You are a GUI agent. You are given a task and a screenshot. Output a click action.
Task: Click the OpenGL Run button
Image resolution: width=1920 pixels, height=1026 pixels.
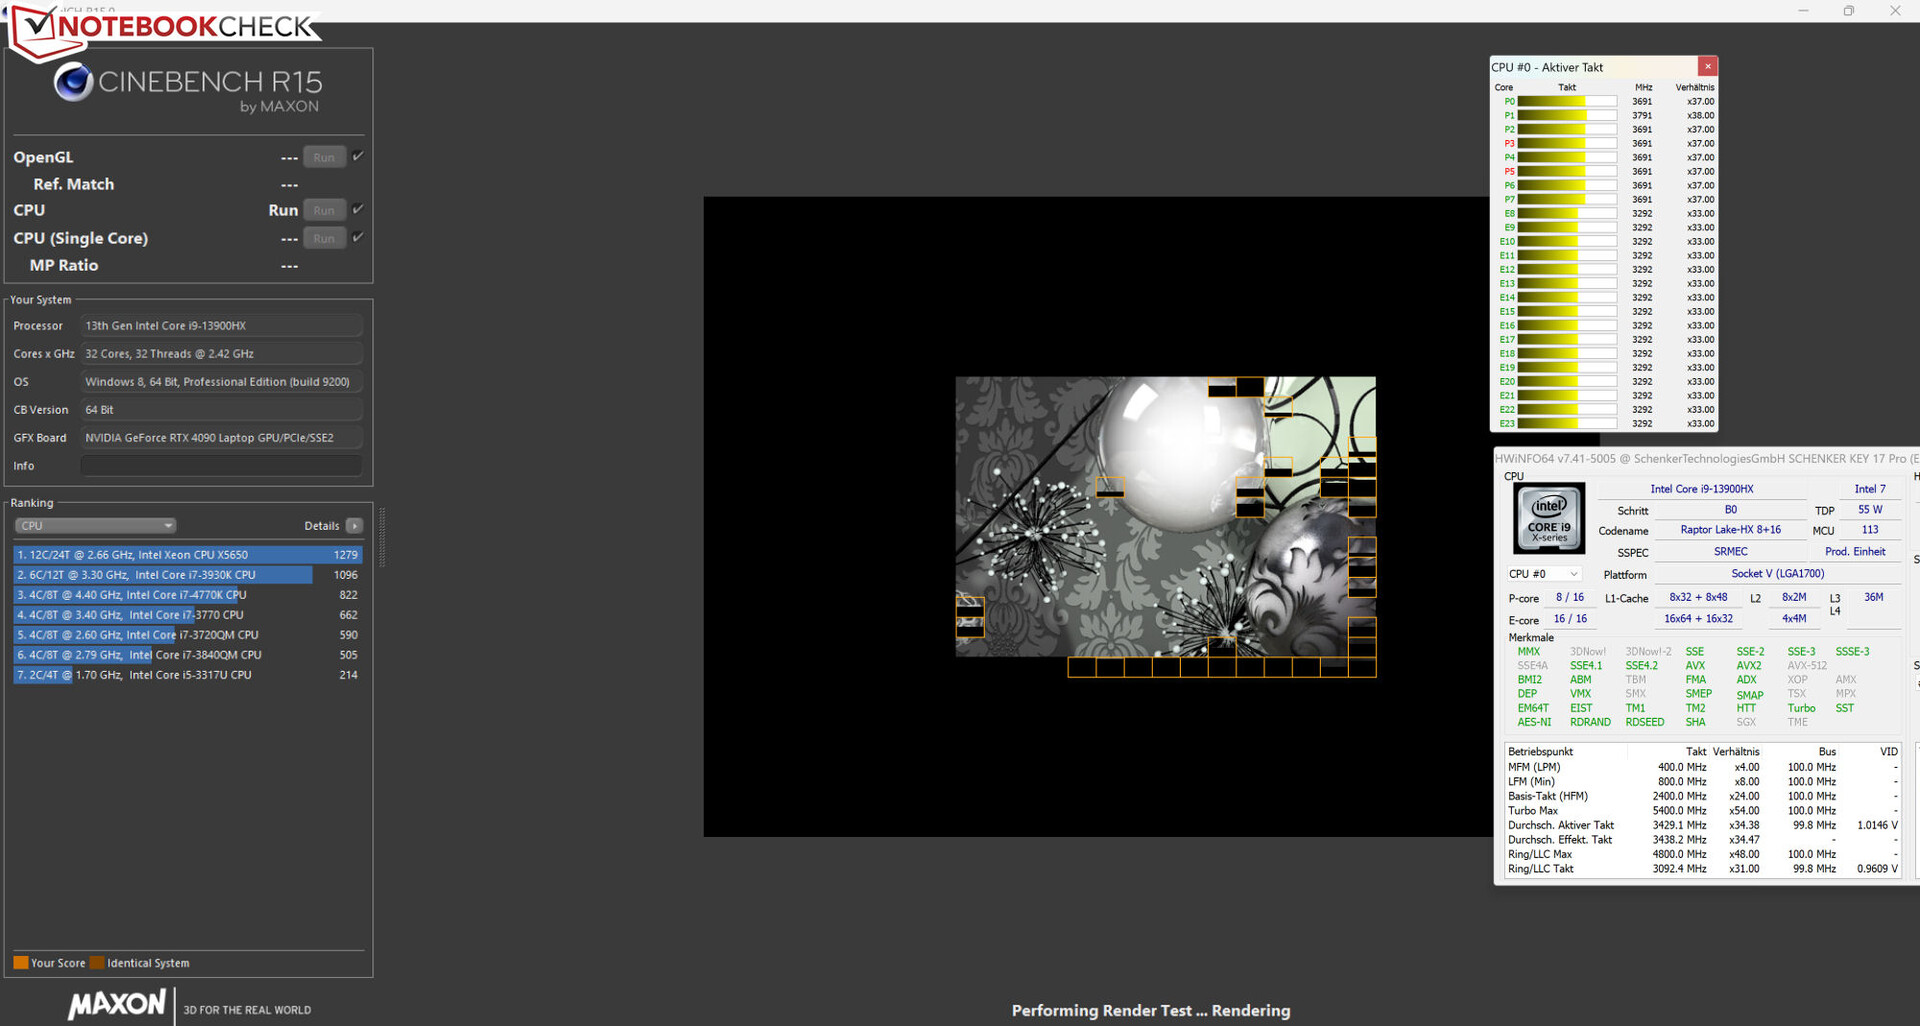pos(324,157)
